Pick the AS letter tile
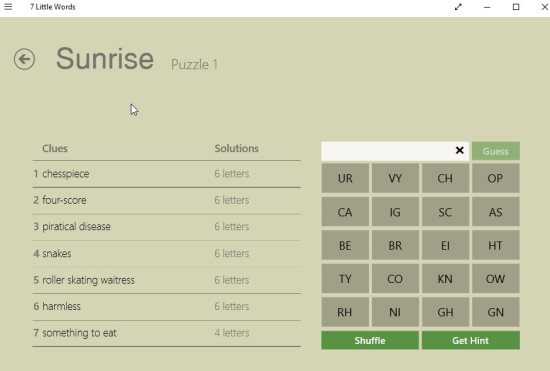The width and height of the screenshot is (550, 371). [495, 212]
